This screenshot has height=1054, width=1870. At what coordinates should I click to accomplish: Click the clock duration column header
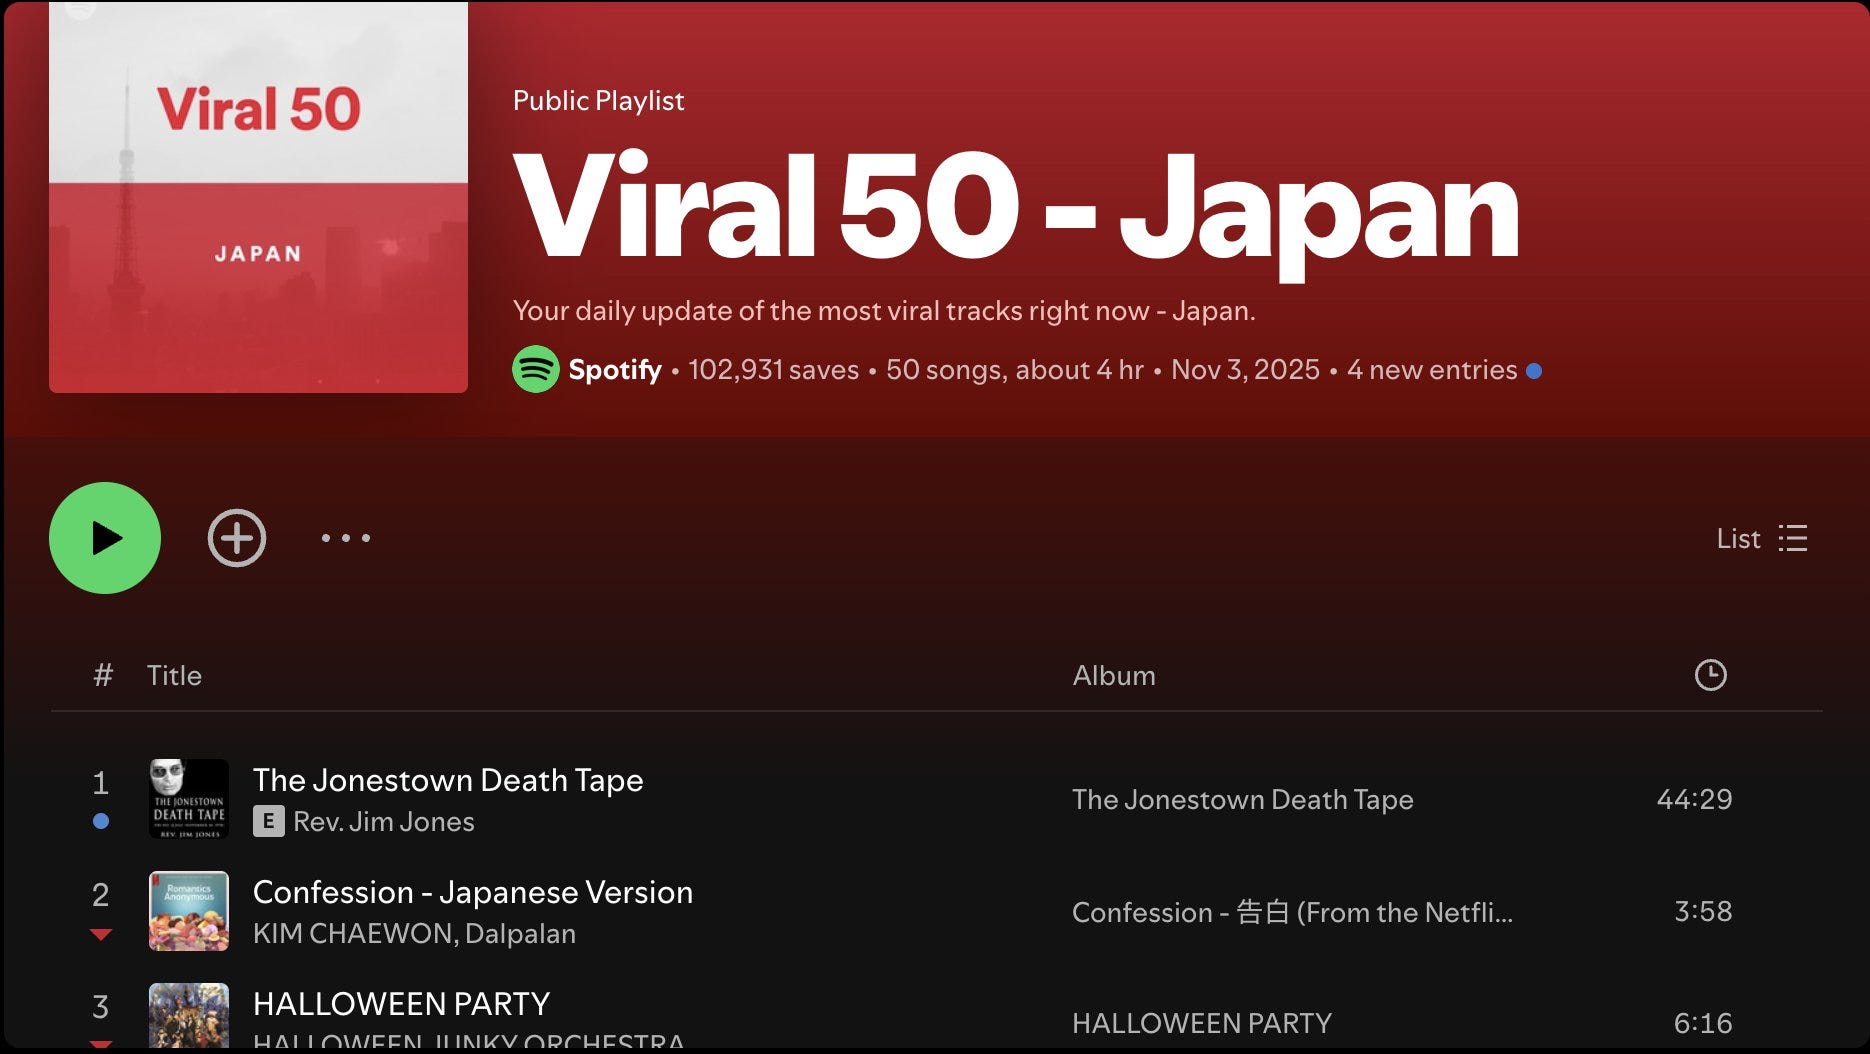click(x=1711, y=675)
